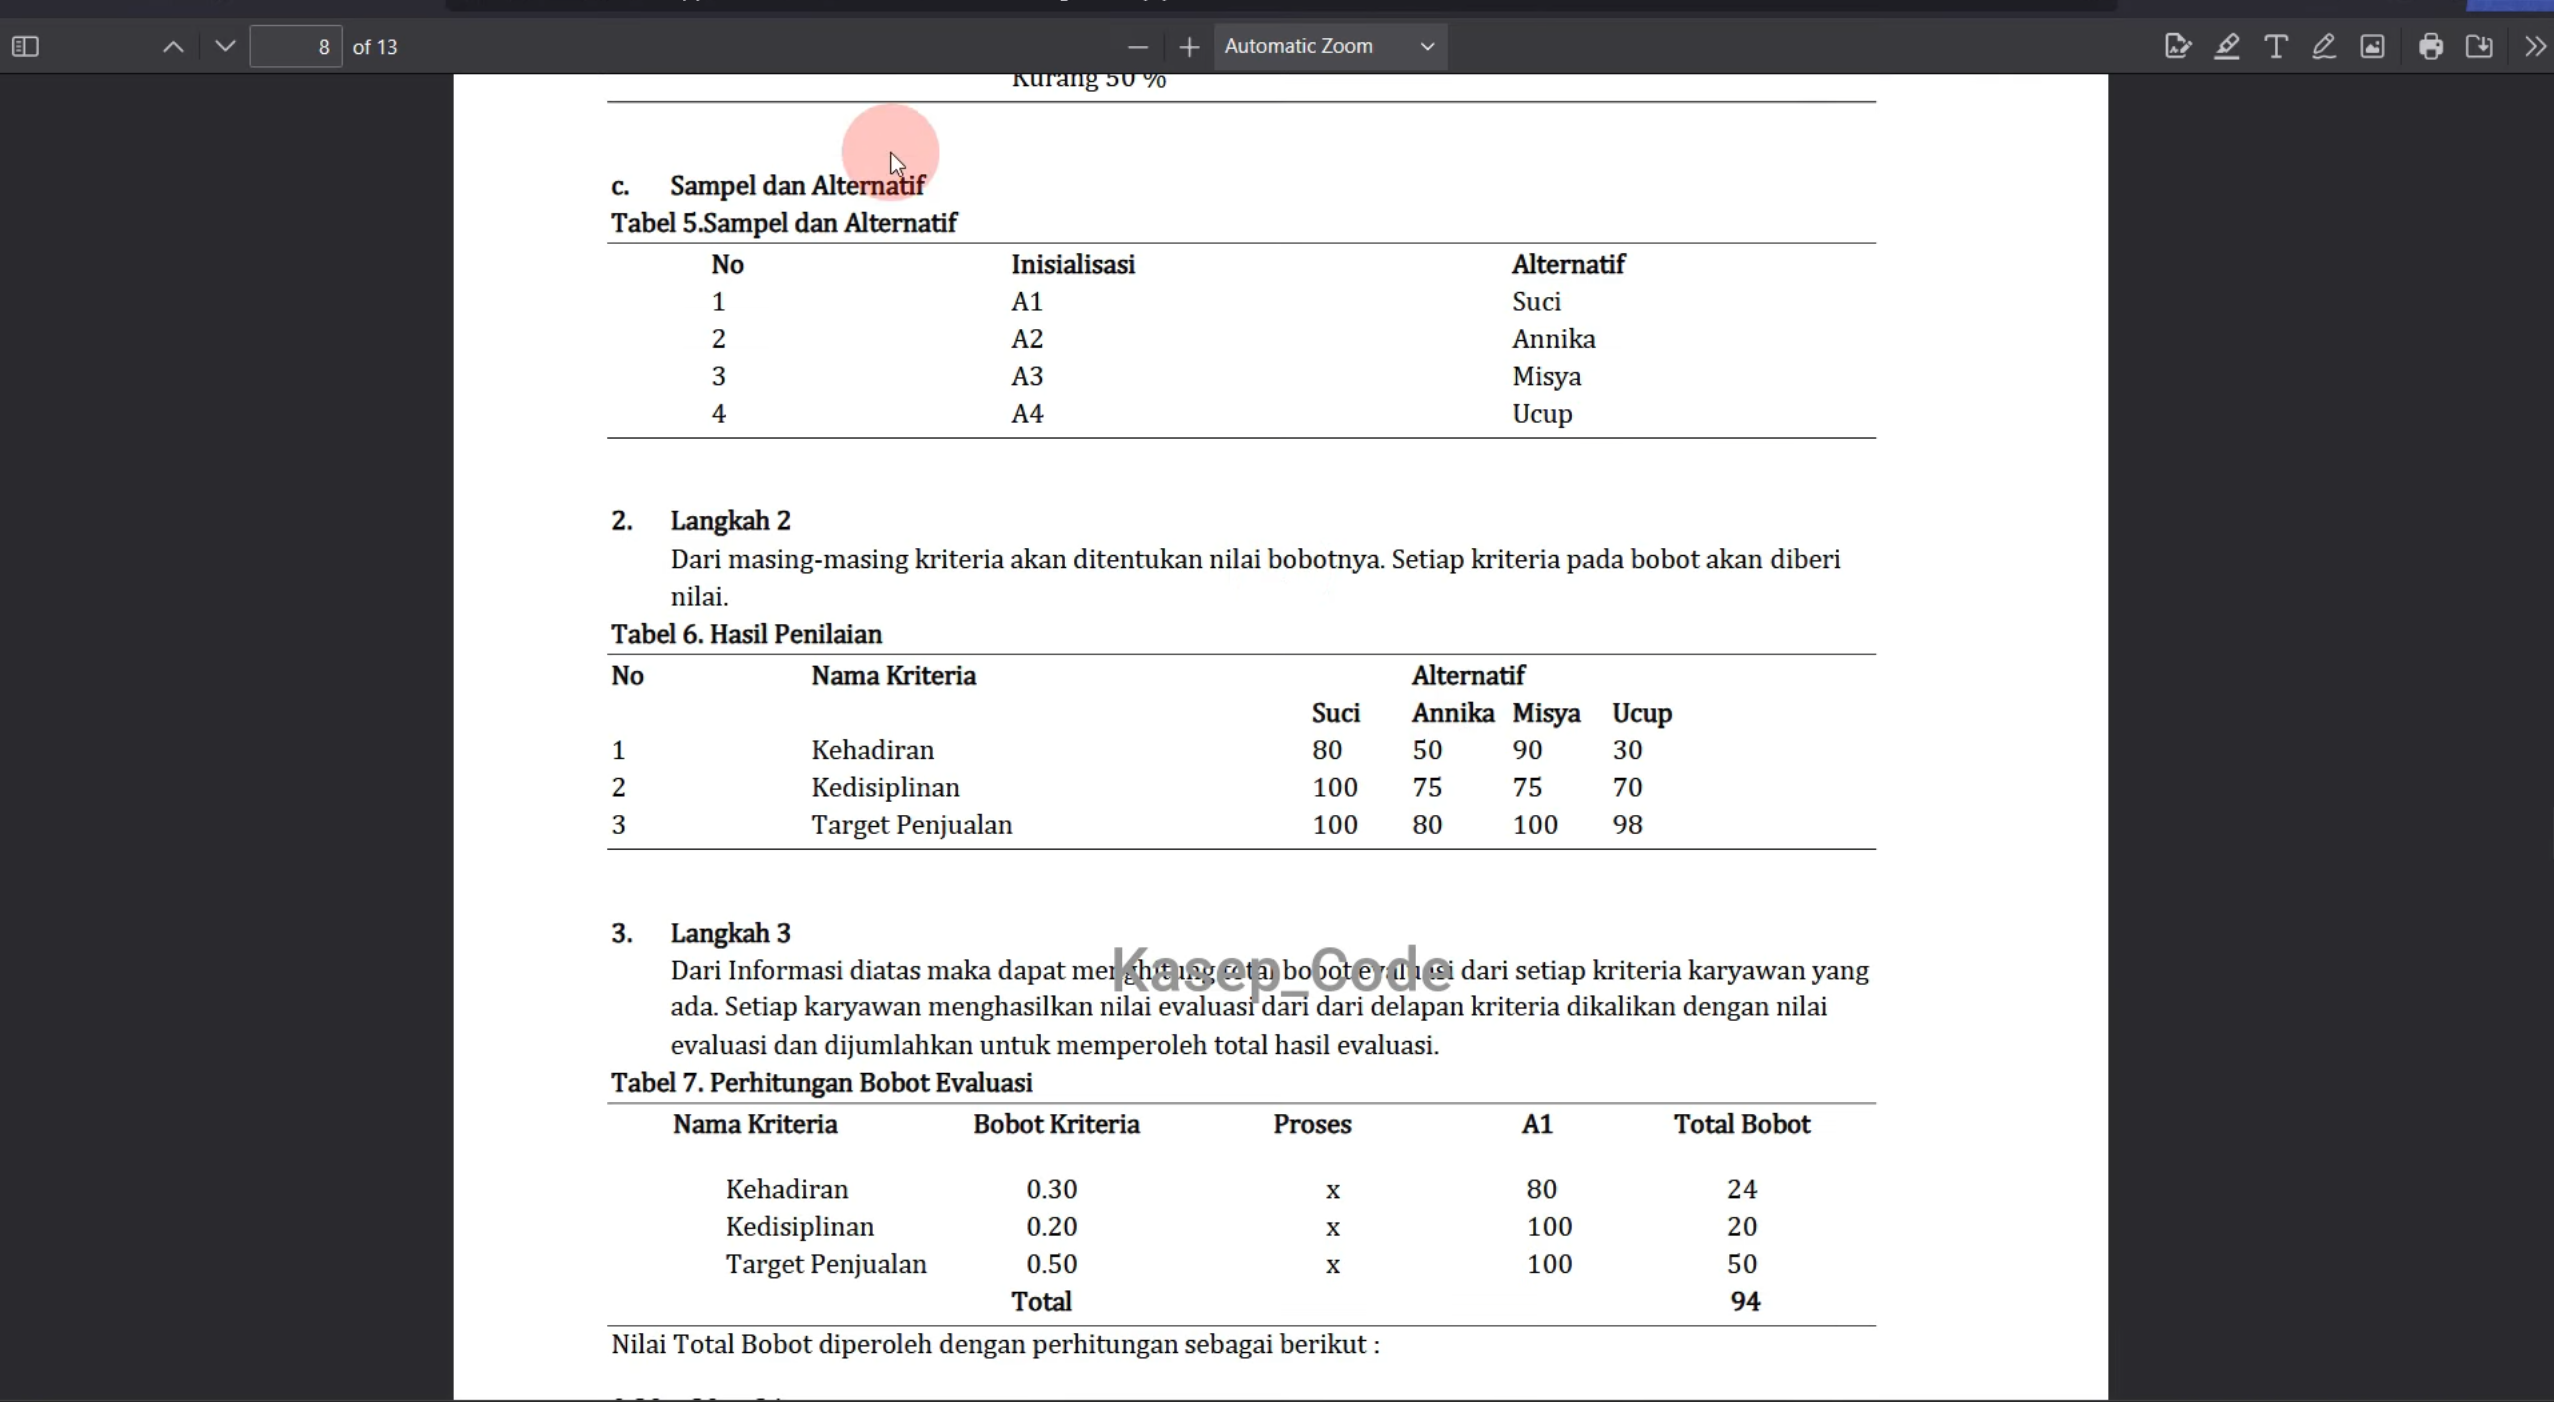Click the 'Bobot Kriteria' column header
The image size is (2554, 1402).
point(1056,1124)
